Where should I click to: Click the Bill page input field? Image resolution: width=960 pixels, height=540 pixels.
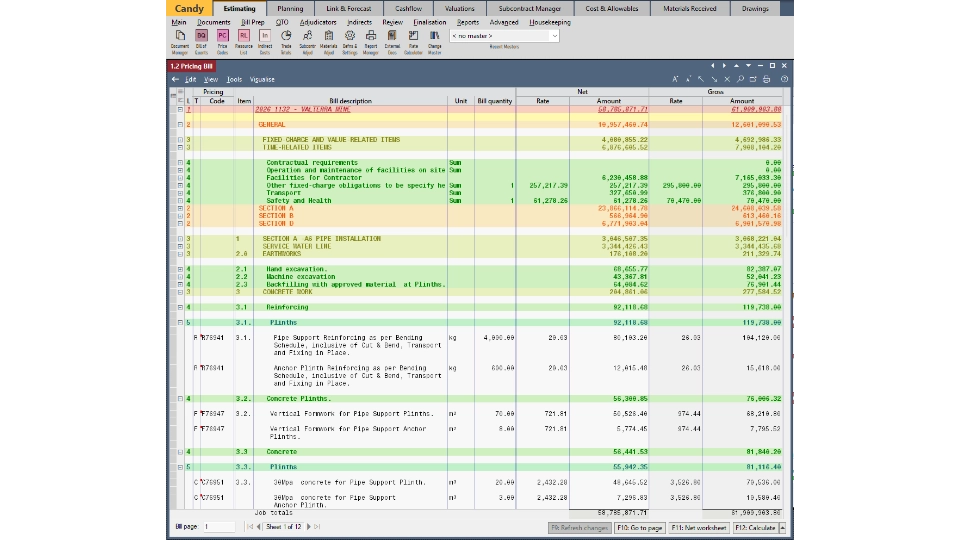point(219,527)
